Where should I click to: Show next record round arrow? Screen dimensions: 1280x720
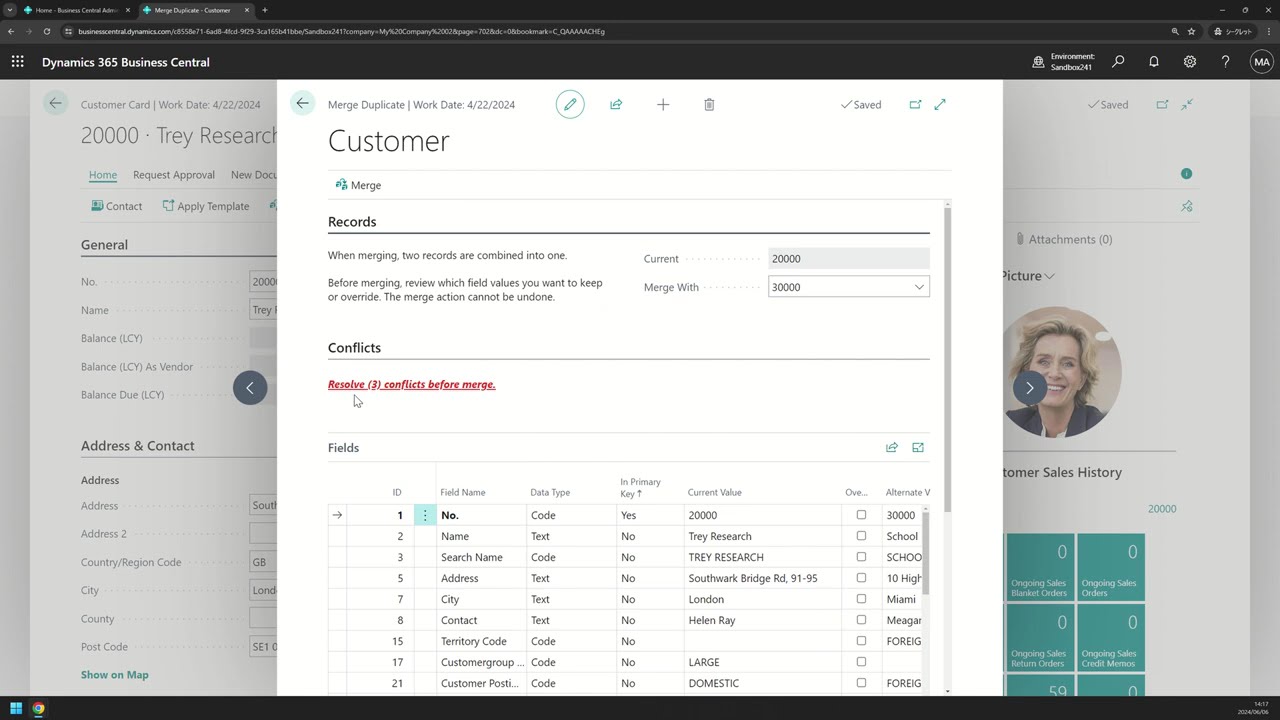(x=1029, y=388)
